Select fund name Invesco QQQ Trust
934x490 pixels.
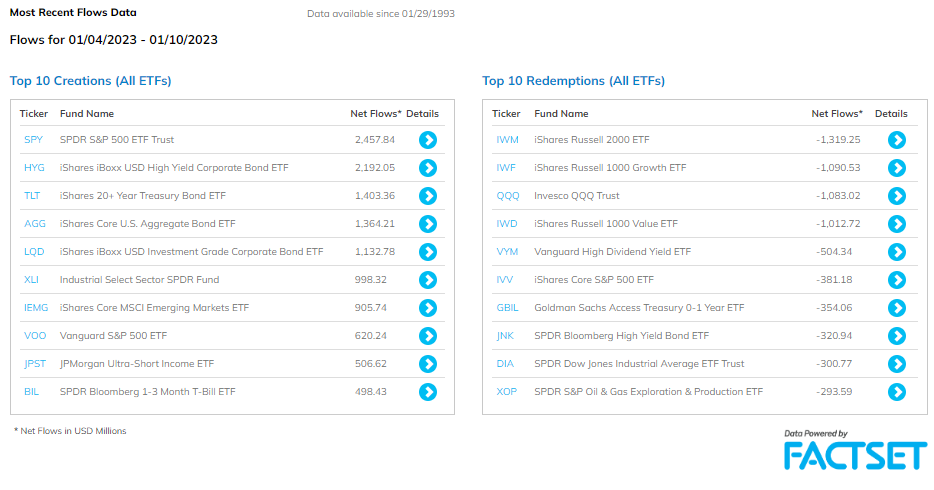577,196
